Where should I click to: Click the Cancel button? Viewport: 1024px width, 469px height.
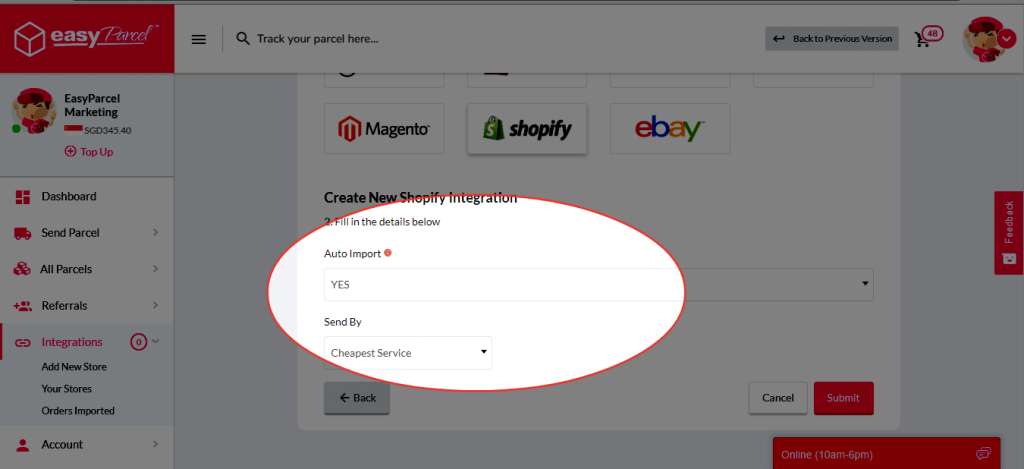tap(778, 398)
